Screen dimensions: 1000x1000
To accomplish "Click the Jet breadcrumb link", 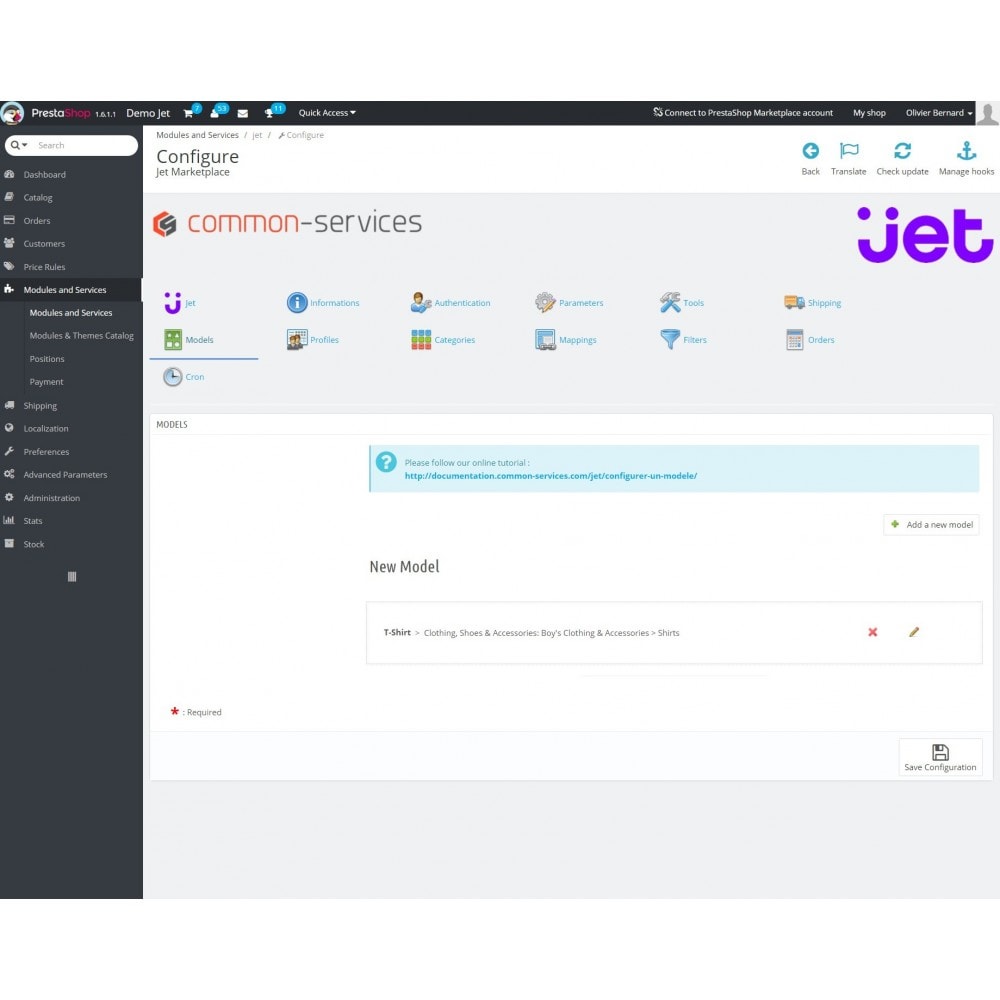I will coord(257,135).
